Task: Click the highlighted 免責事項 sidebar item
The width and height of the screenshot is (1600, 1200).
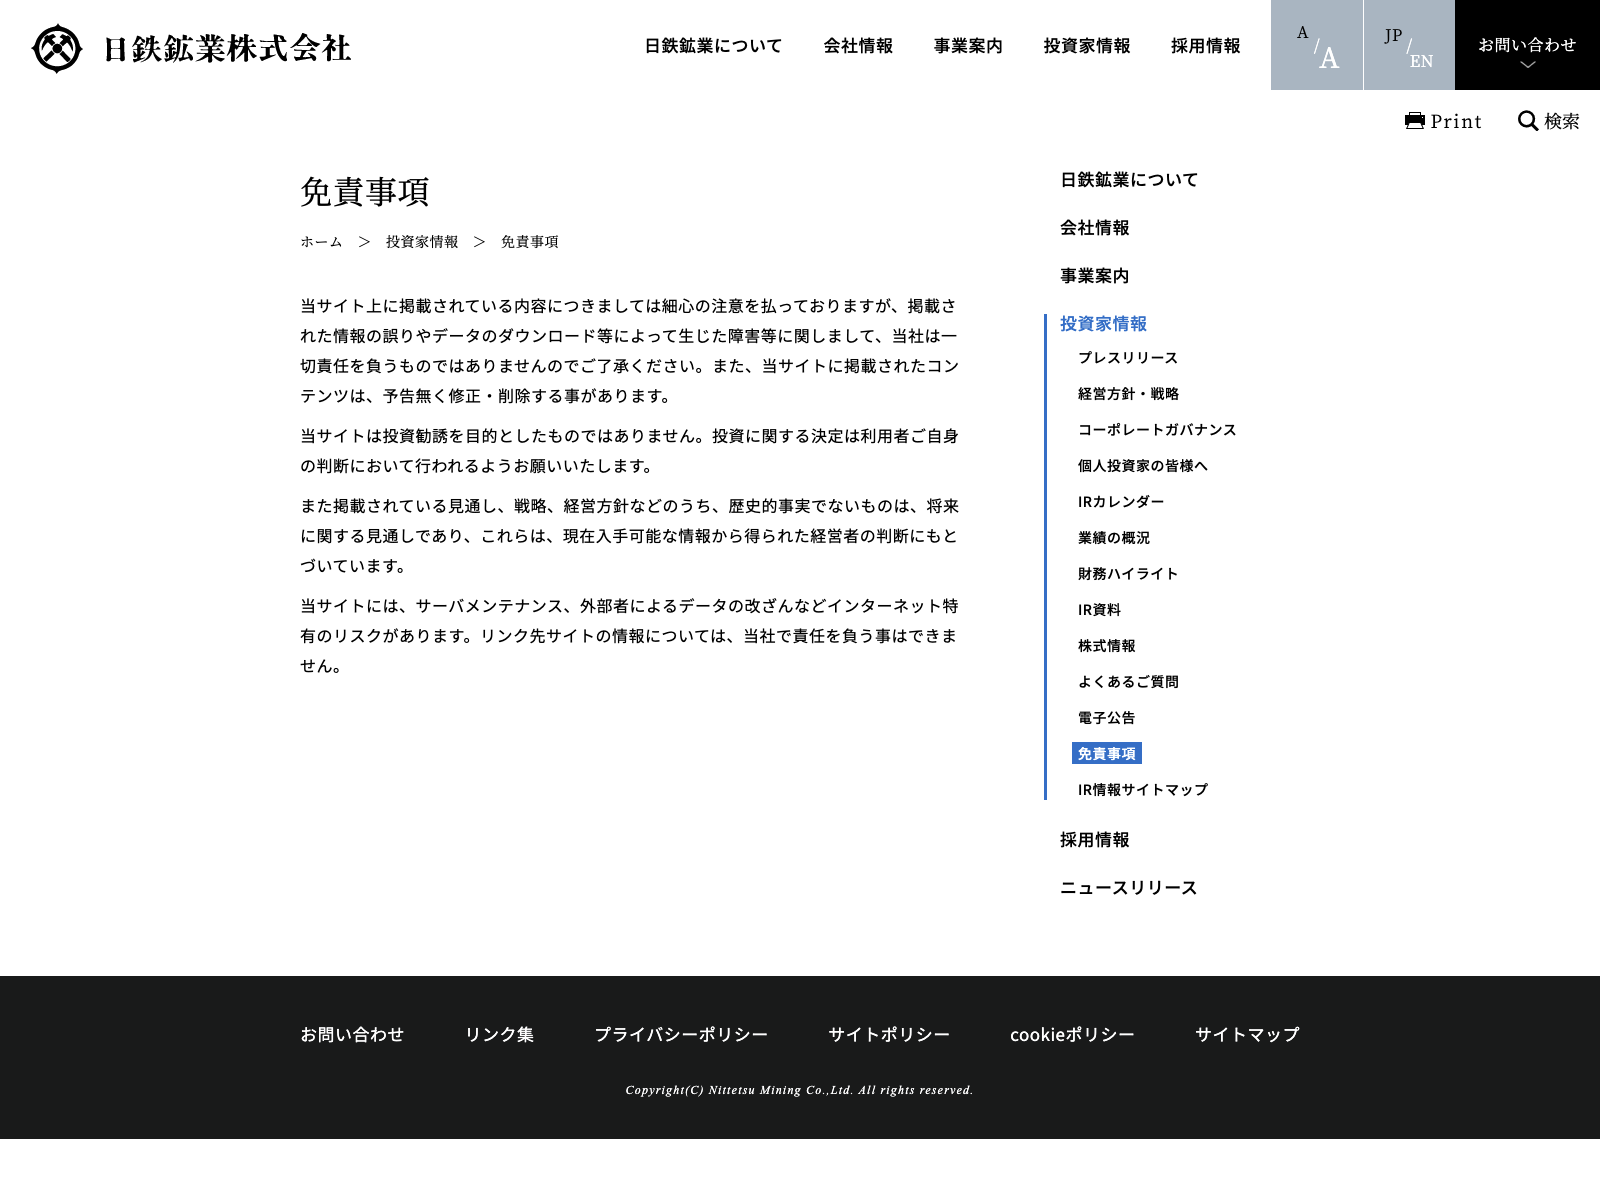Action: coord(1106,754)
